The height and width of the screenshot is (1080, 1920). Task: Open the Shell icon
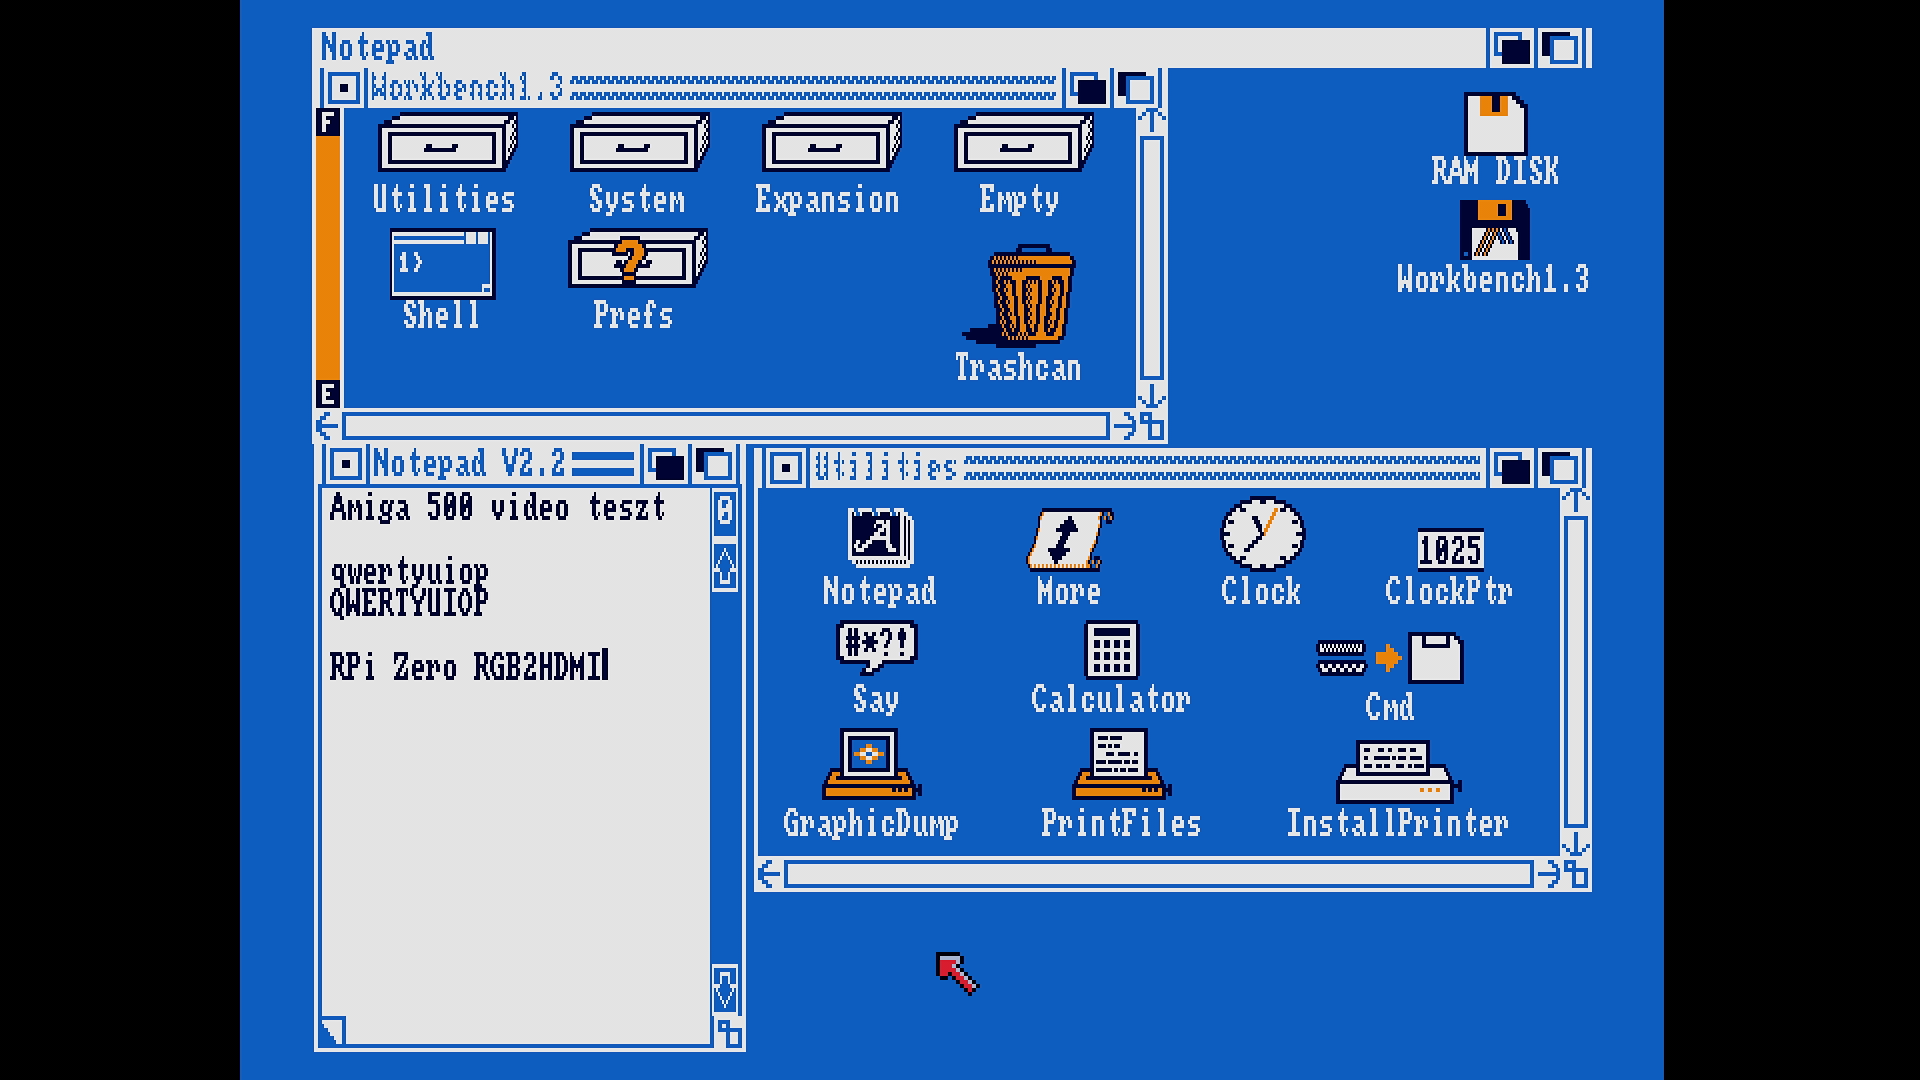coord(442,265)
